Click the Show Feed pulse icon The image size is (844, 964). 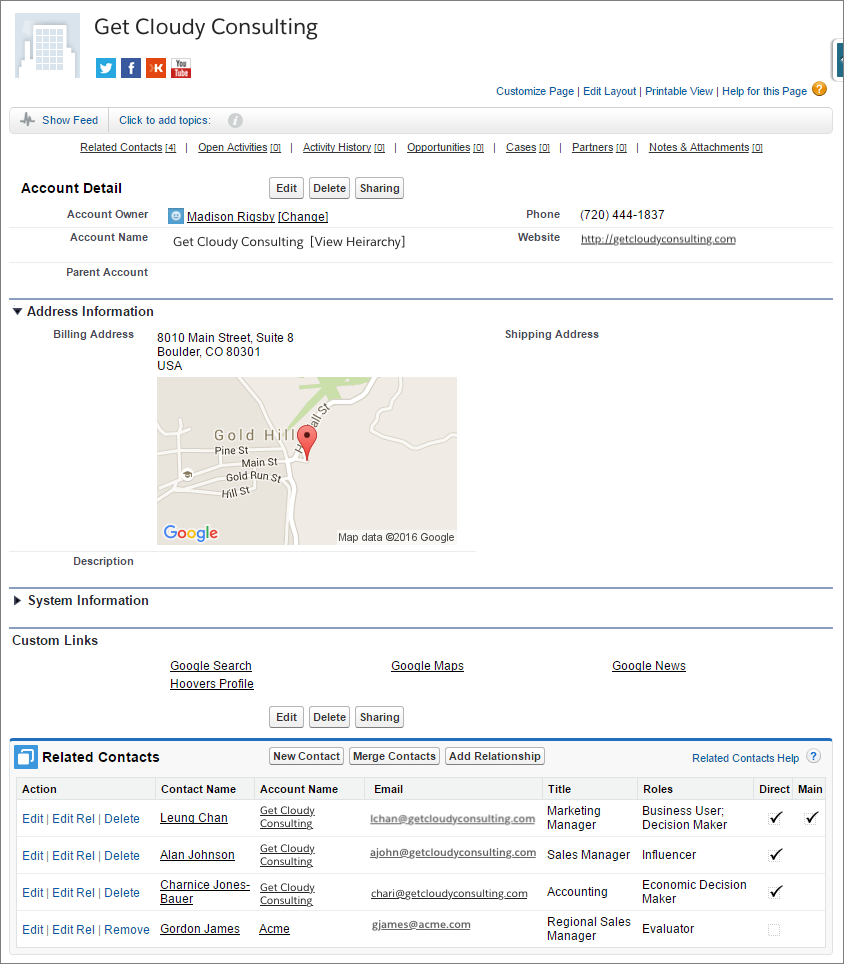point(28,120)
